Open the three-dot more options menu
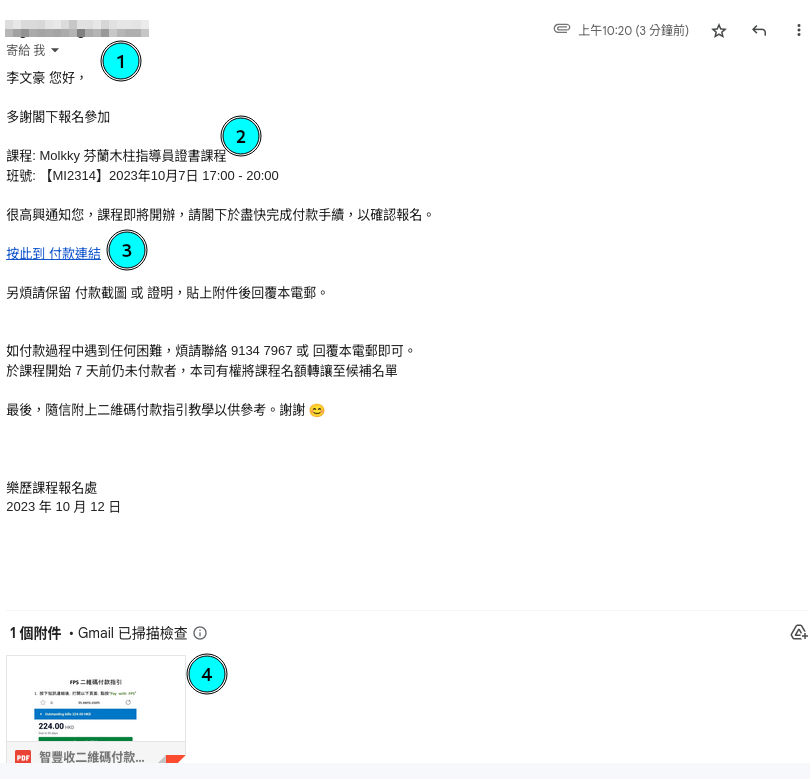This screenshot has width=810, height=779. [x=798, y=31]
